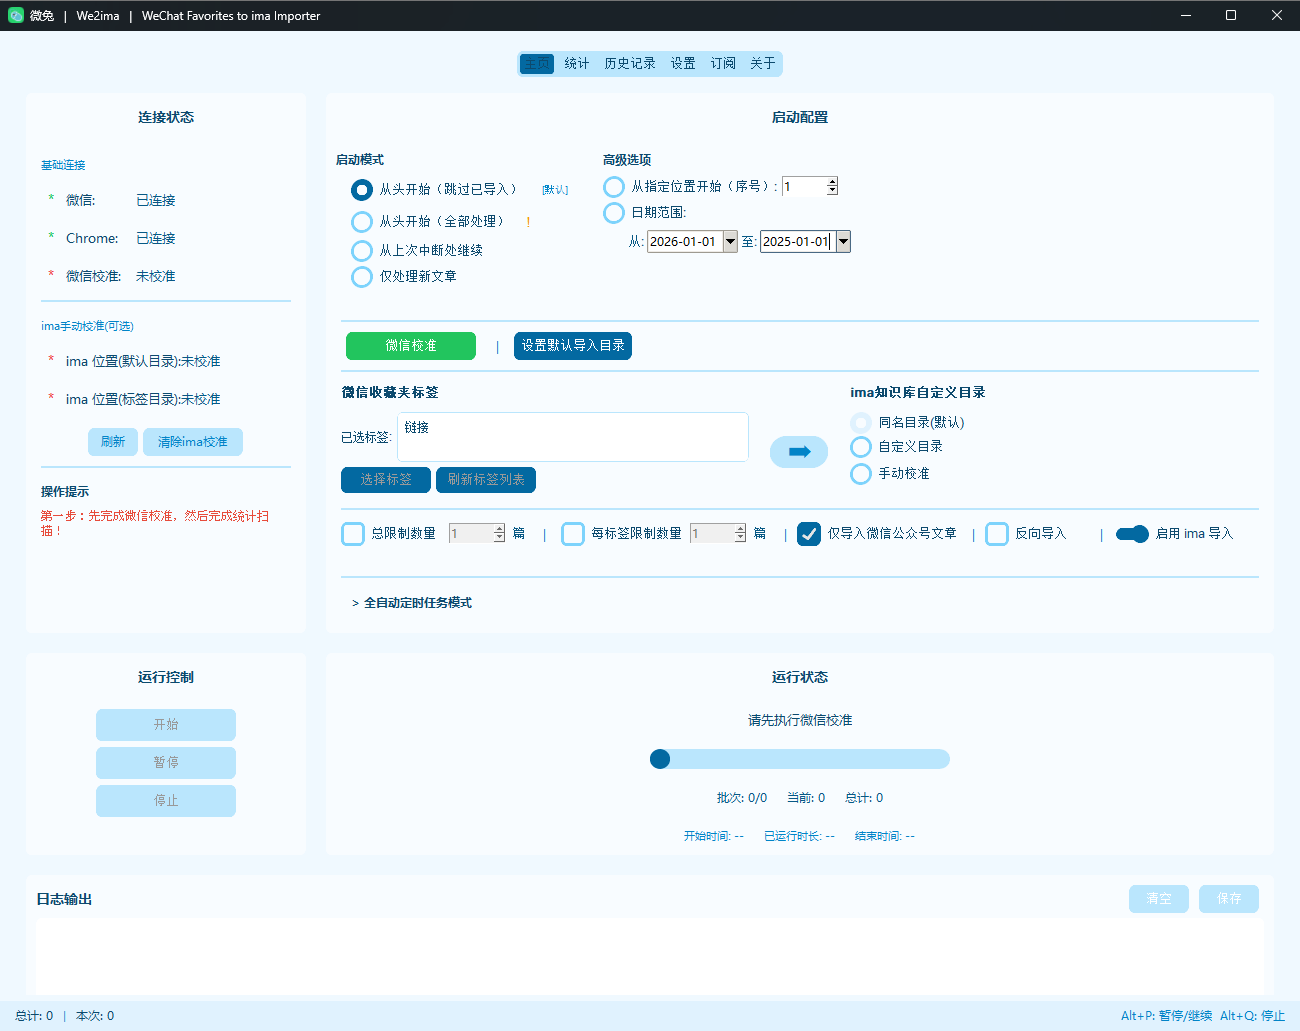Switch to the 订阅 tab
1300x1031 pixels.
(x=723, y=64)
